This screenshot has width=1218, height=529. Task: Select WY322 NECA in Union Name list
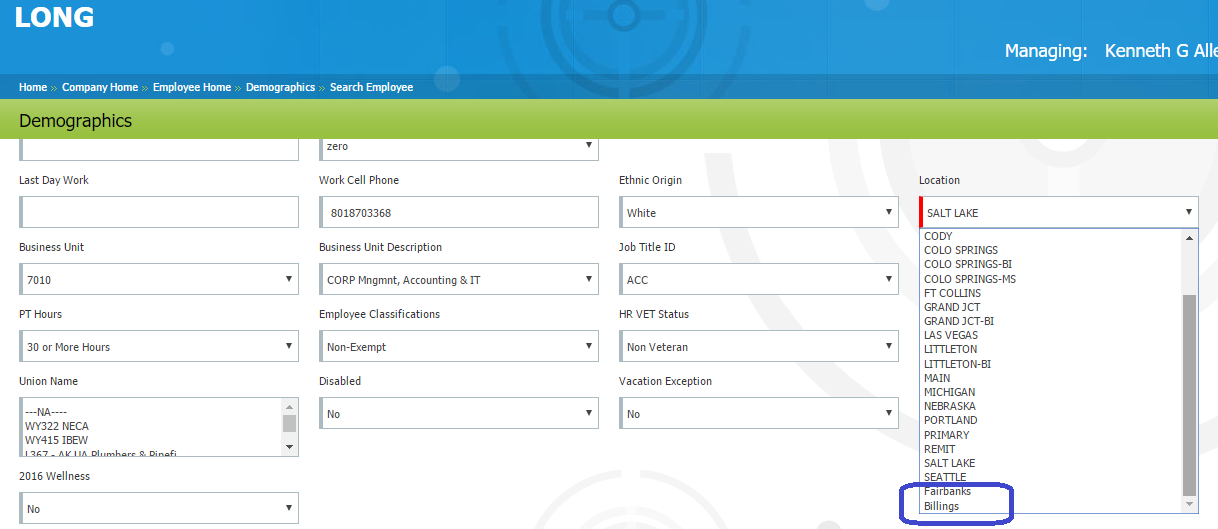[x=57, y=426]
